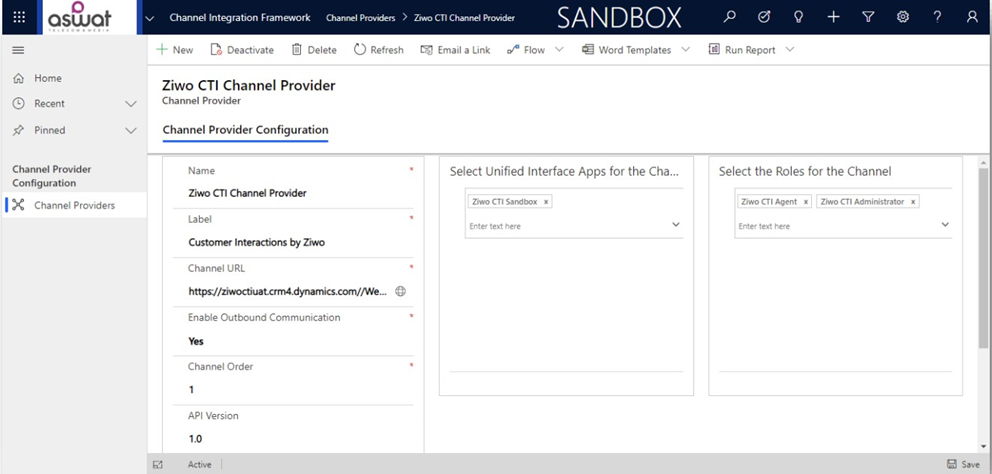Open the task flow checkmark icon
The height and width of the screenshot is (474, 992).
[x=764, y=17]
